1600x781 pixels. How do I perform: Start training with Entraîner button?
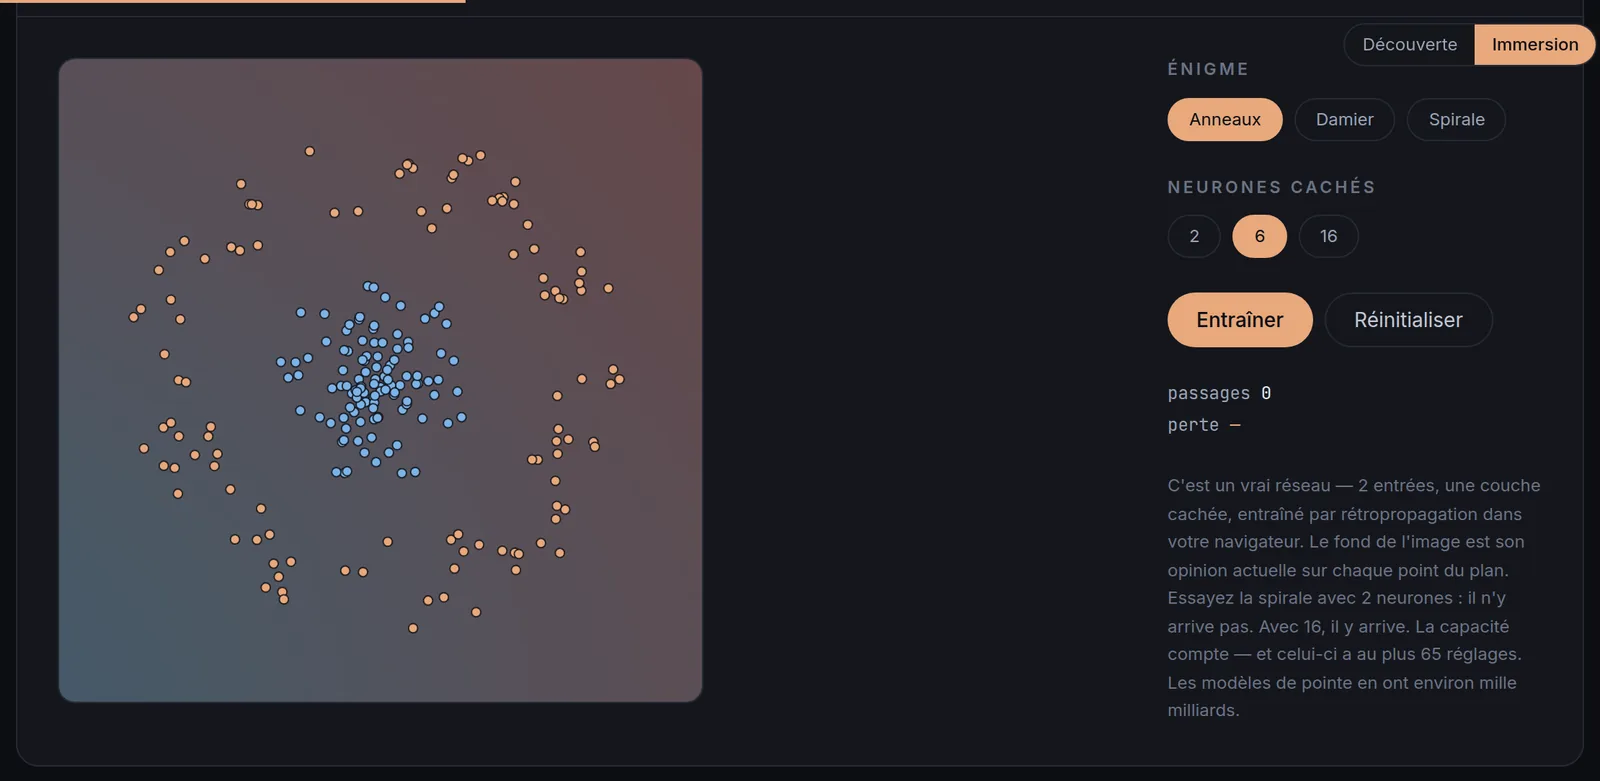(1240, 320)
